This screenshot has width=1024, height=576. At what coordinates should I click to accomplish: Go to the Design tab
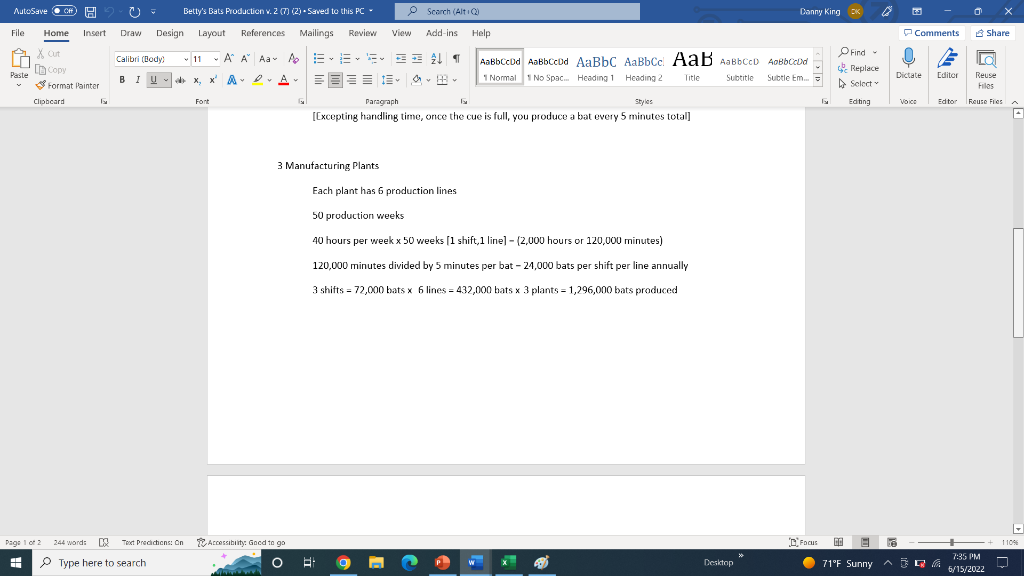169,33
